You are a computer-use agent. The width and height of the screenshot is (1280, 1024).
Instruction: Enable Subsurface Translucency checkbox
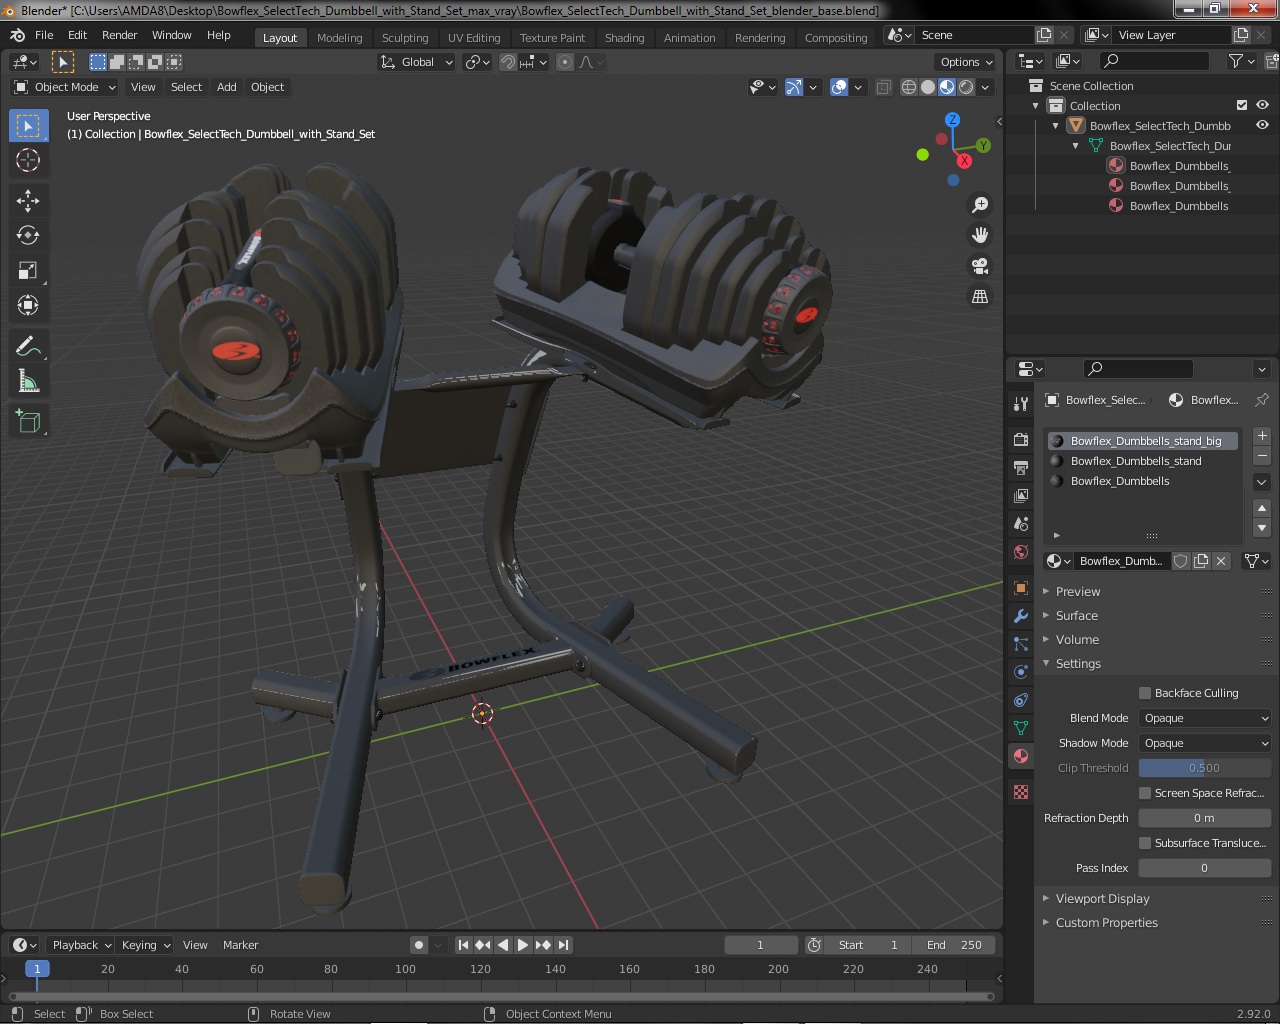[1145, 843]
